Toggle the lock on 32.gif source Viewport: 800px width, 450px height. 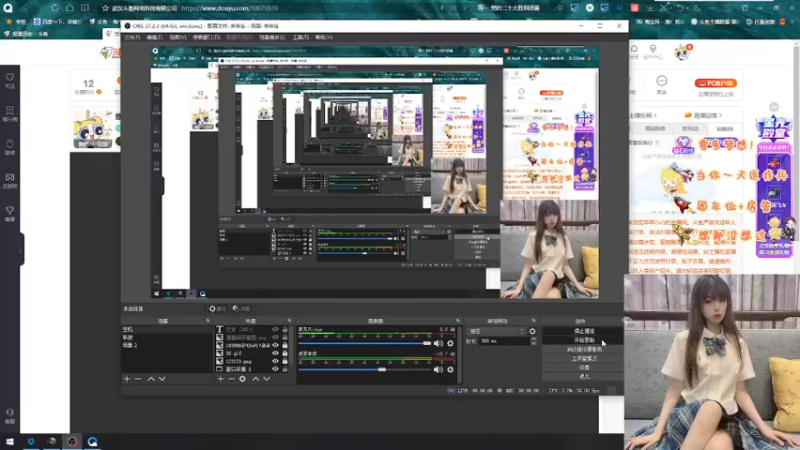click(x=285, y=353)
